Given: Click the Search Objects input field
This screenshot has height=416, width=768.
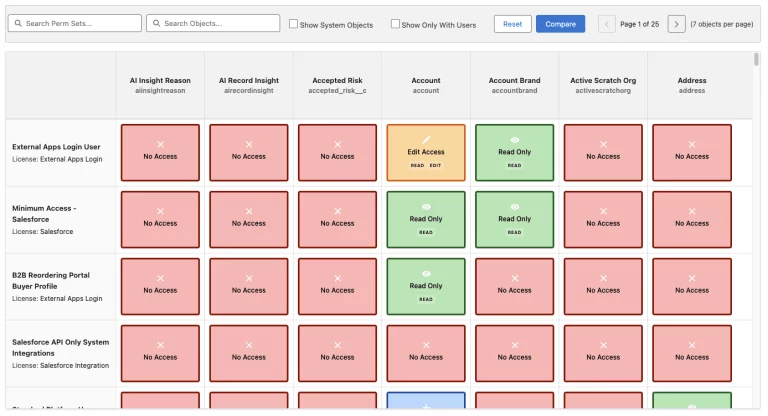Looking at the screenshot, I should tap(213, 23).
